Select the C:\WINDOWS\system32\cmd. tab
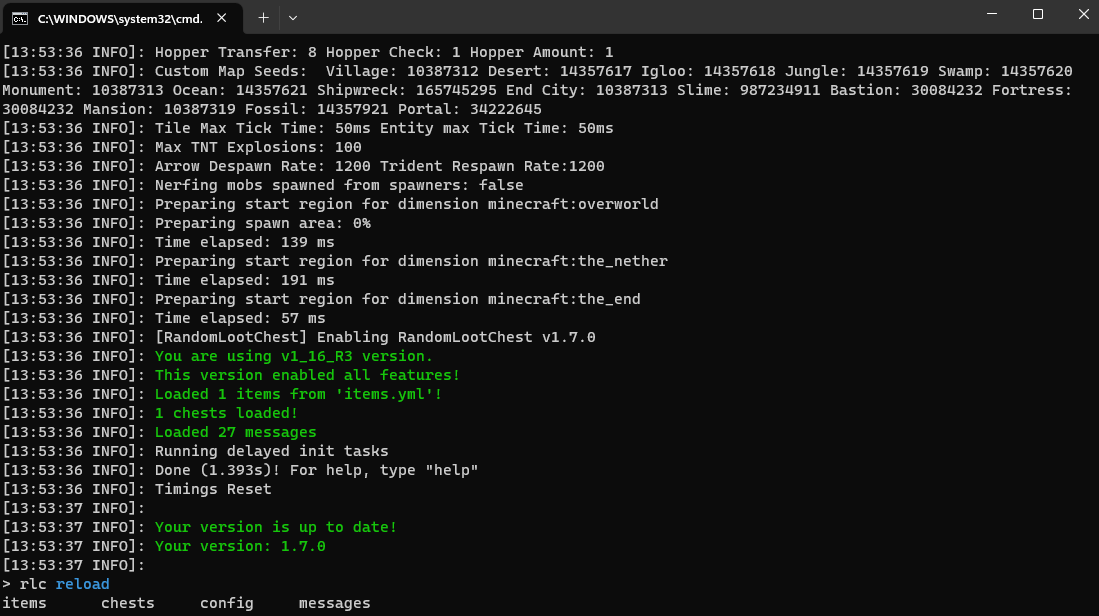 [x=123, y=19]
